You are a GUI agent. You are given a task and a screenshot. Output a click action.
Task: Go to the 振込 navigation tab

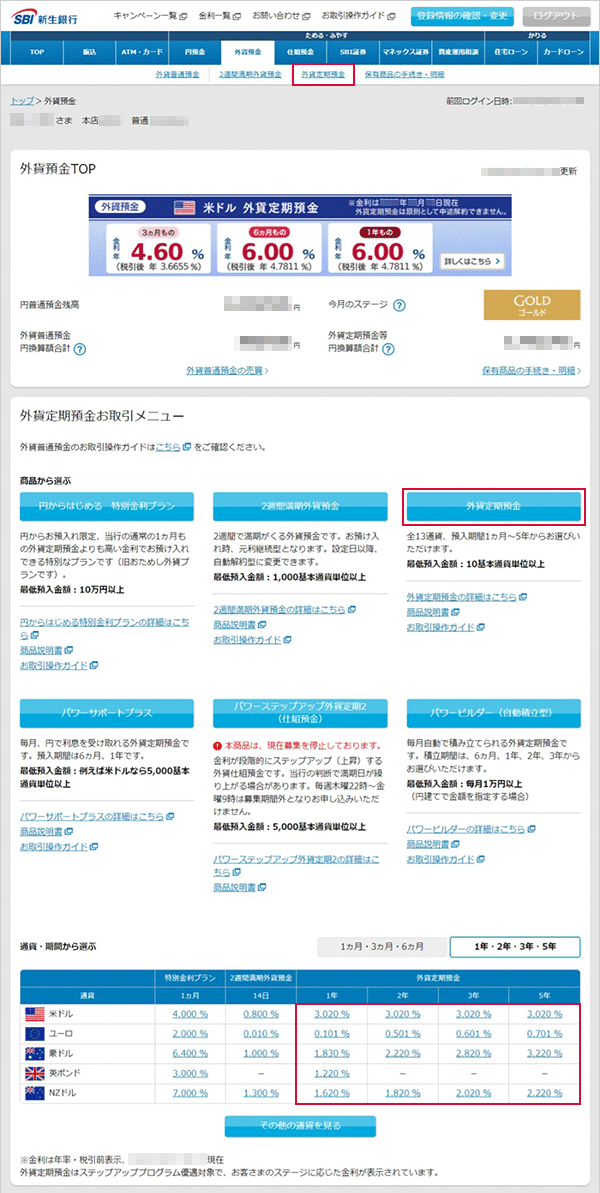[90, 52]
